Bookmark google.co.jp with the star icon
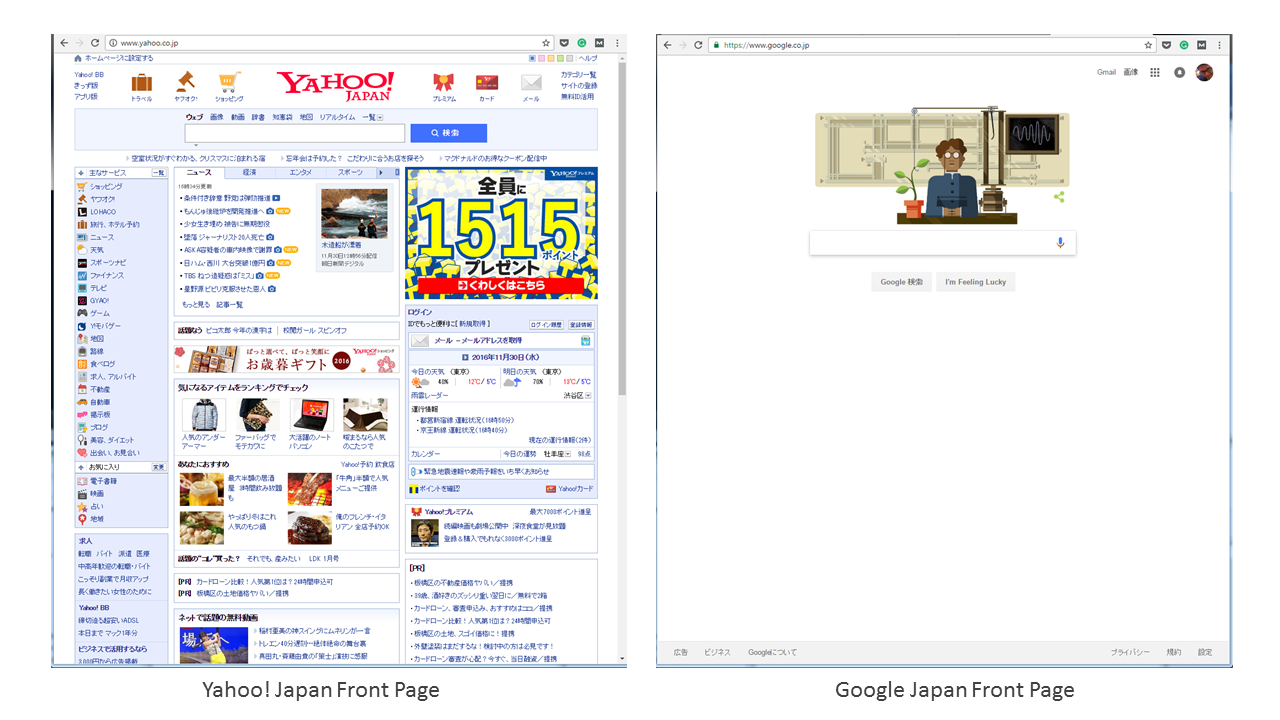The width and height of the screenshot is (1280, 720). click(x=1149, y=45)
